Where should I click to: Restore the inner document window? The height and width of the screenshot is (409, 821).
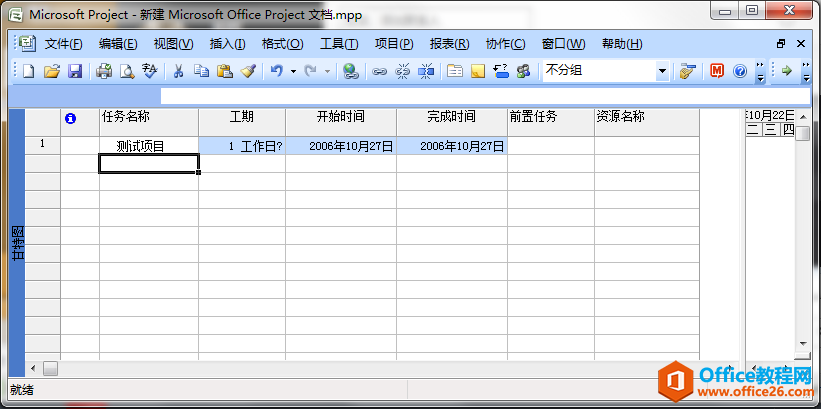(x=781, y=44)
